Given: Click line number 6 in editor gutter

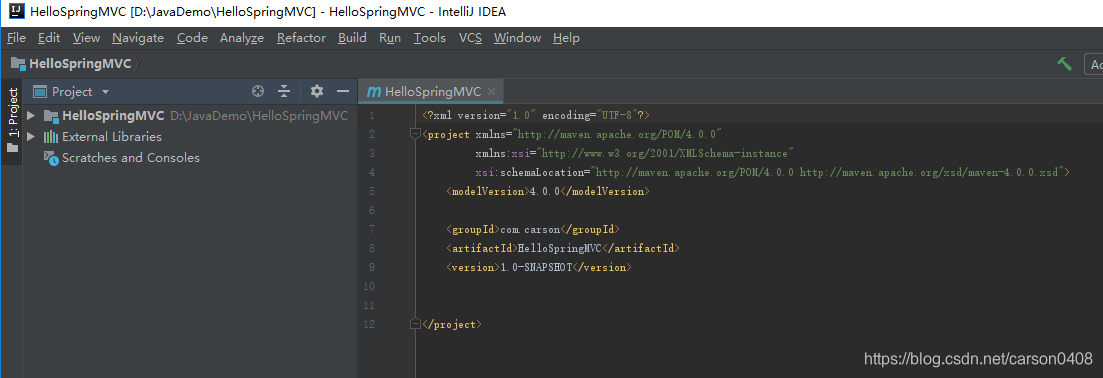Looking at the screenshot, I should [371, 210].
